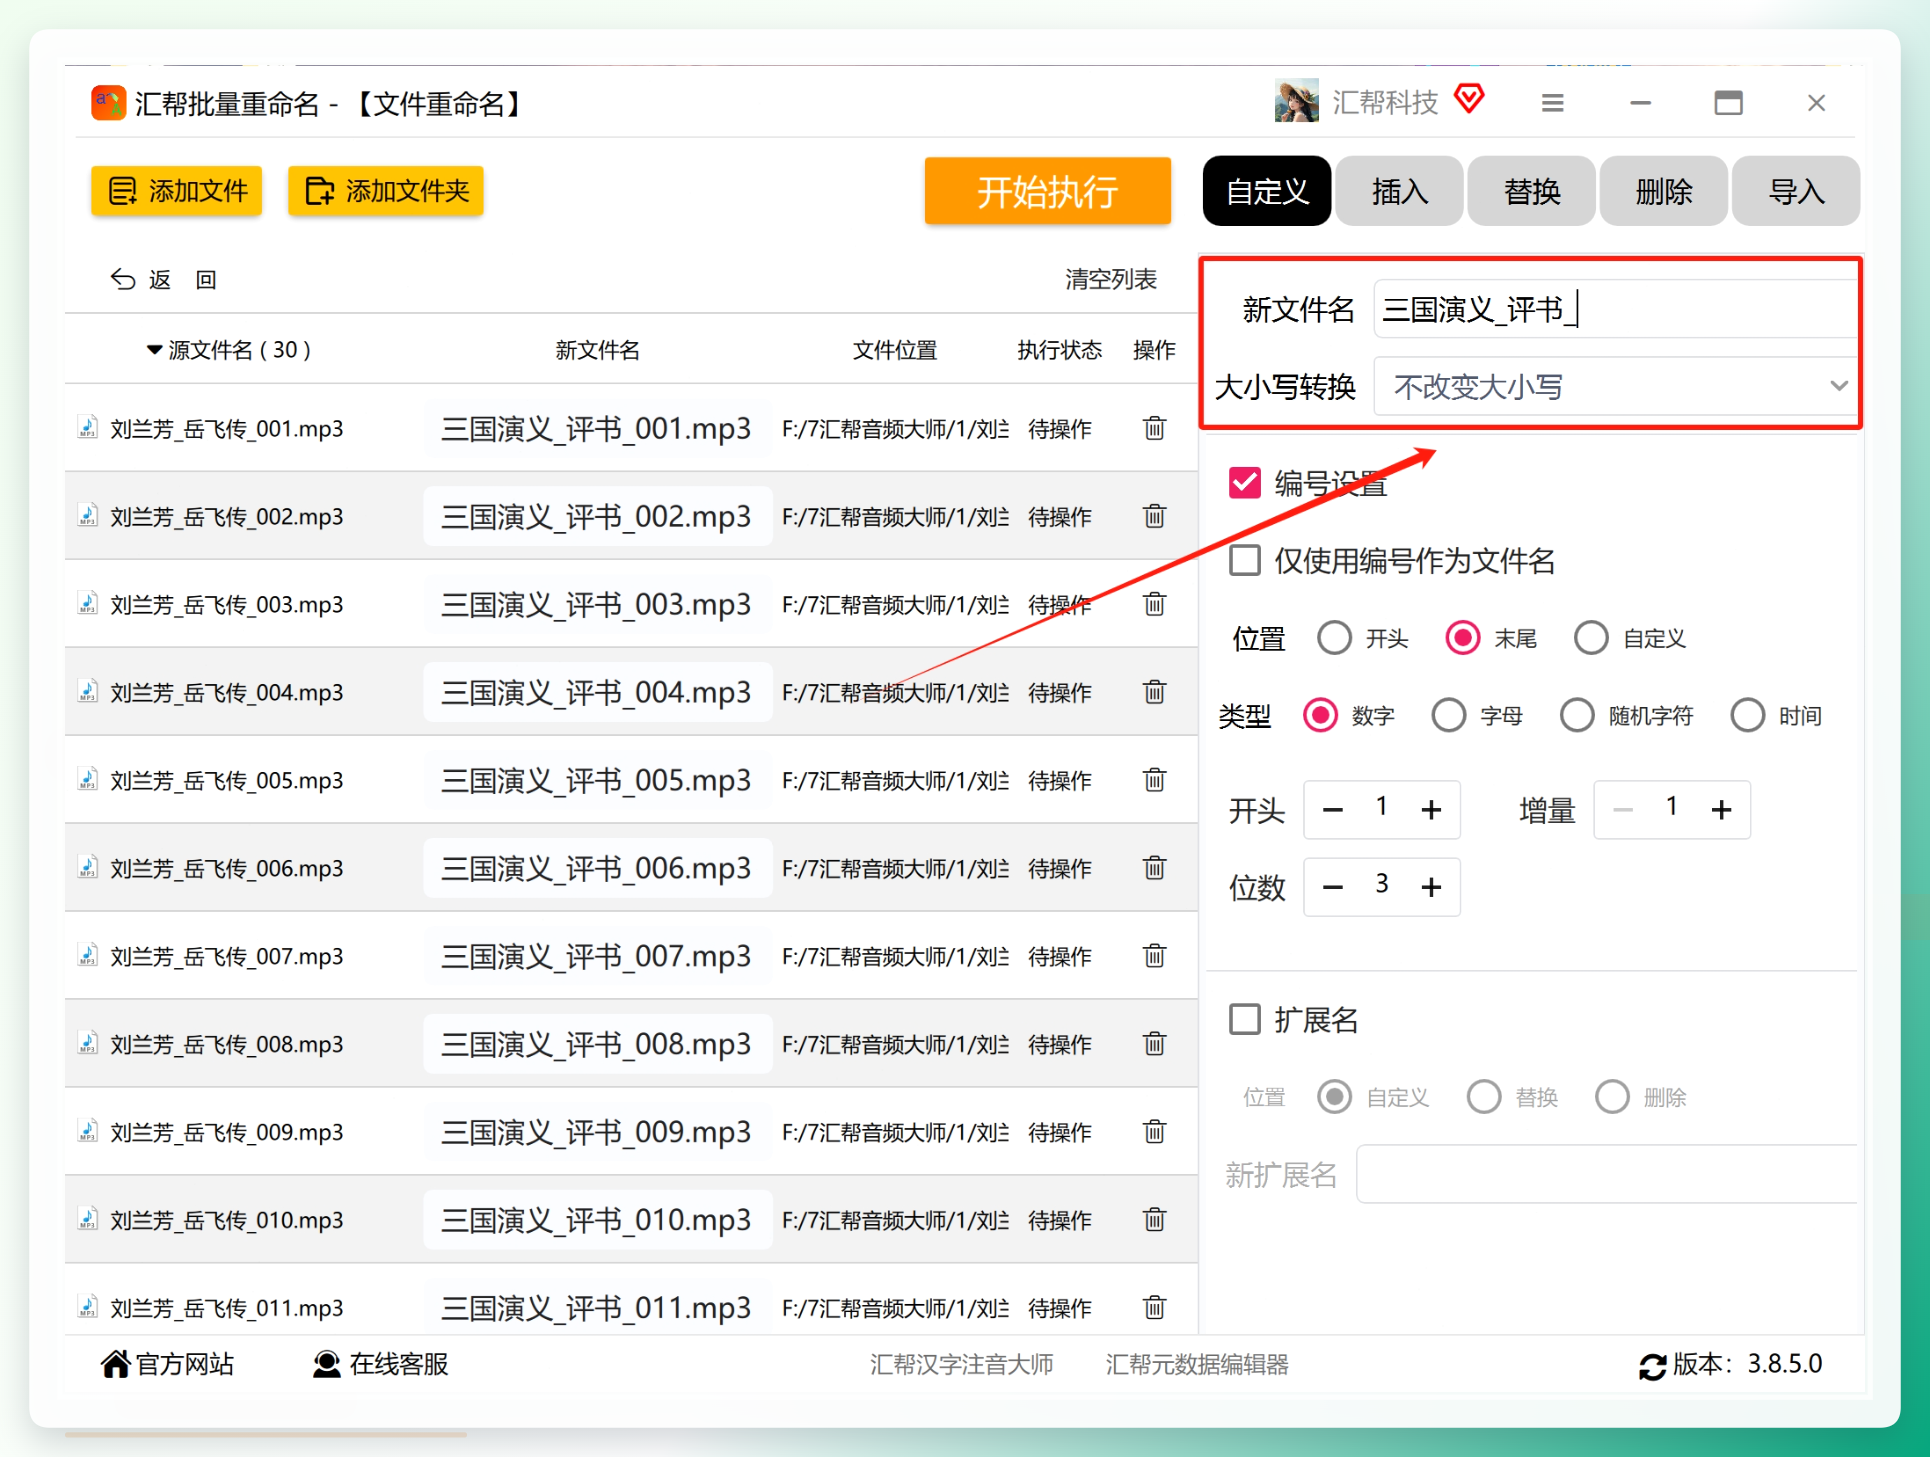Open 官方网站 home link
This screenshot has height=1457, width=1930.
pos(167,1364)
